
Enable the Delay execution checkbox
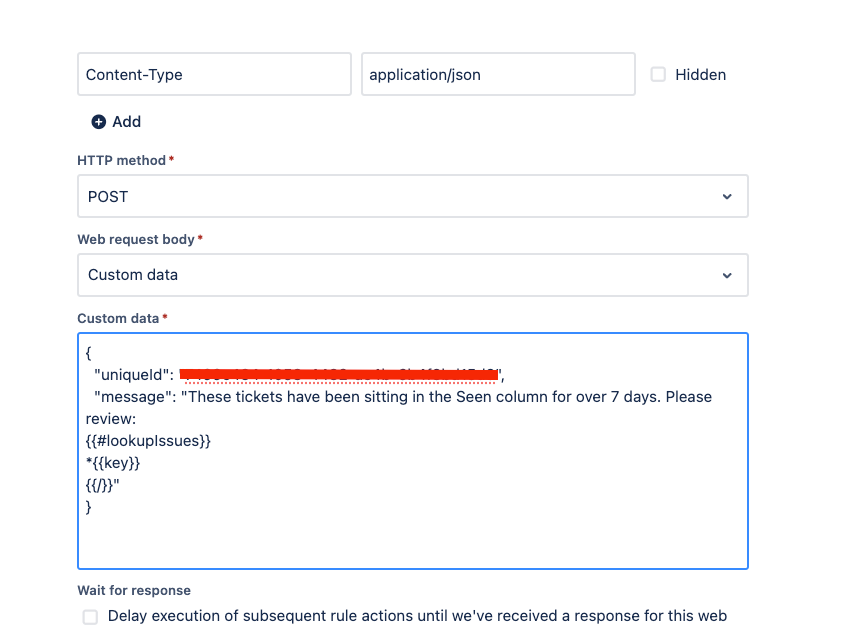(90, 617)
